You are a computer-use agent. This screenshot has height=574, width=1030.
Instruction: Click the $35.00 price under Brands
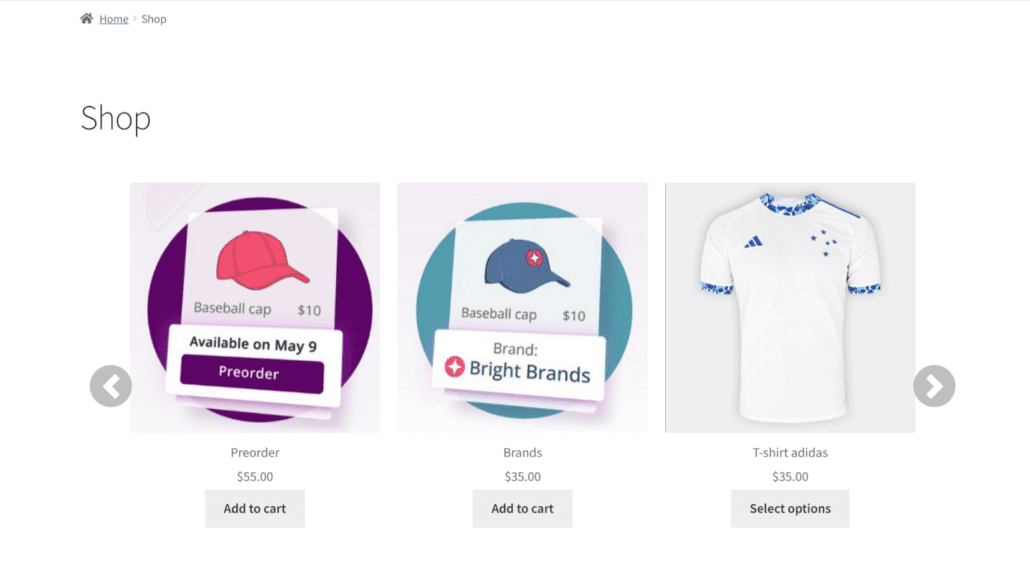[523, 477]
